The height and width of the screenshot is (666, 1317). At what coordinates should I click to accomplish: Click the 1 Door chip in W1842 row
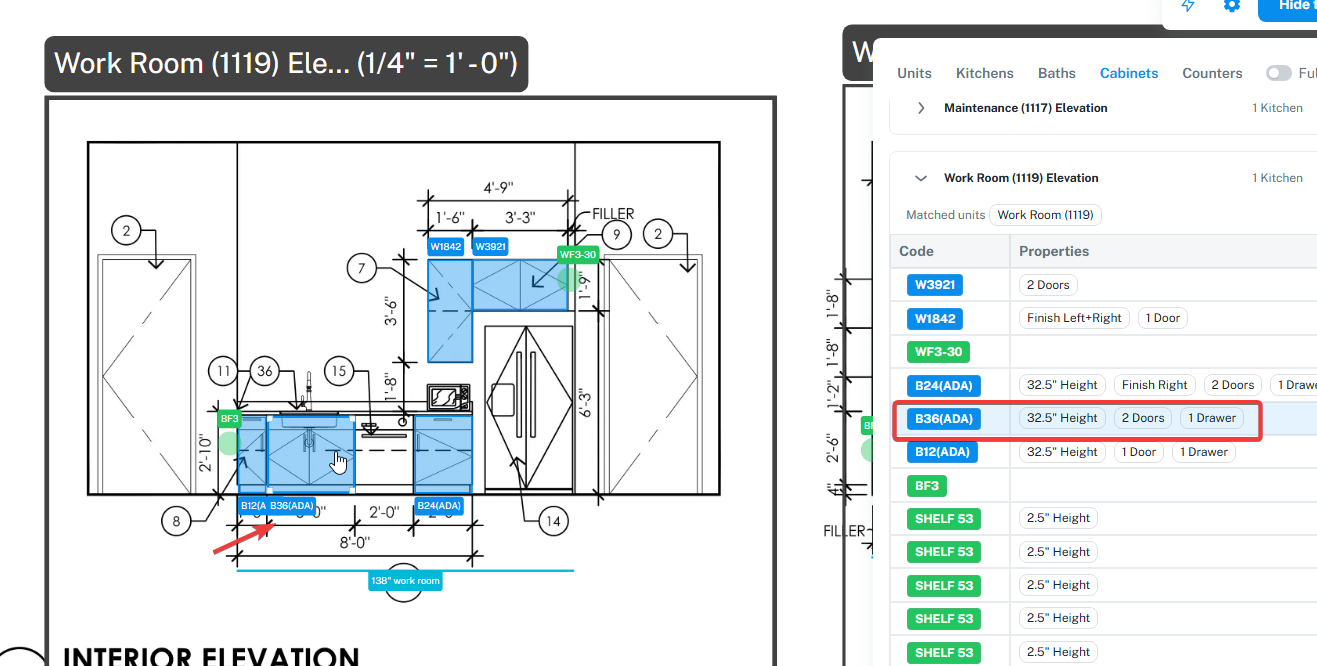pos(1162,318)
